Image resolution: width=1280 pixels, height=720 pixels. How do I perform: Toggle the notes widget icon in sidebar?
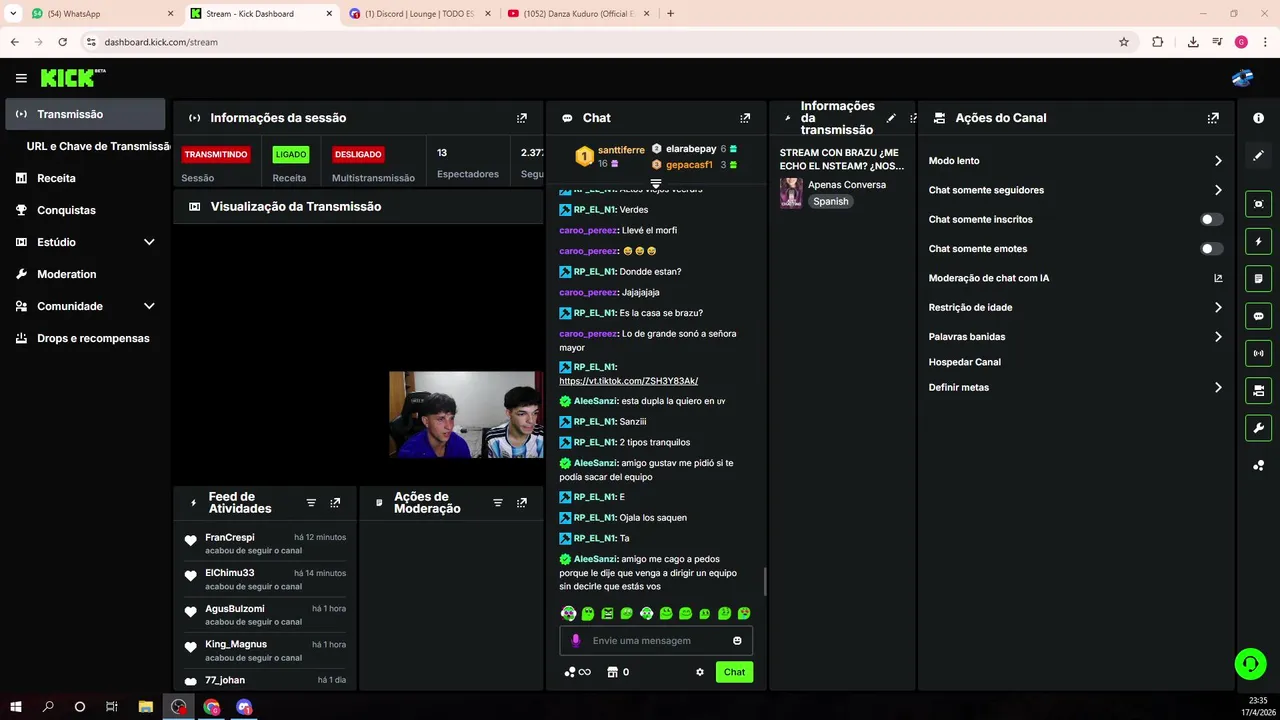(x=1258, y=278)
